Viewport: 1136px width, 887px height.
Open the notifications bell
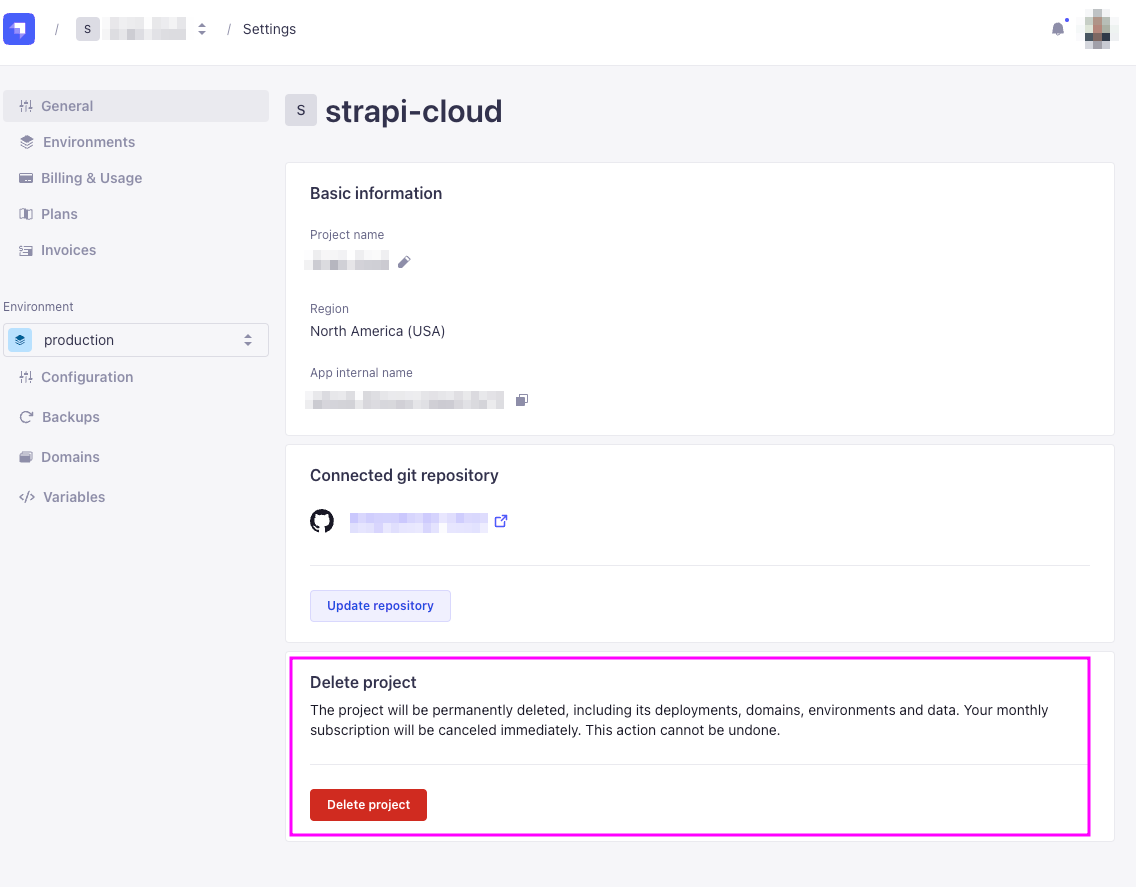coord(1058,29)
